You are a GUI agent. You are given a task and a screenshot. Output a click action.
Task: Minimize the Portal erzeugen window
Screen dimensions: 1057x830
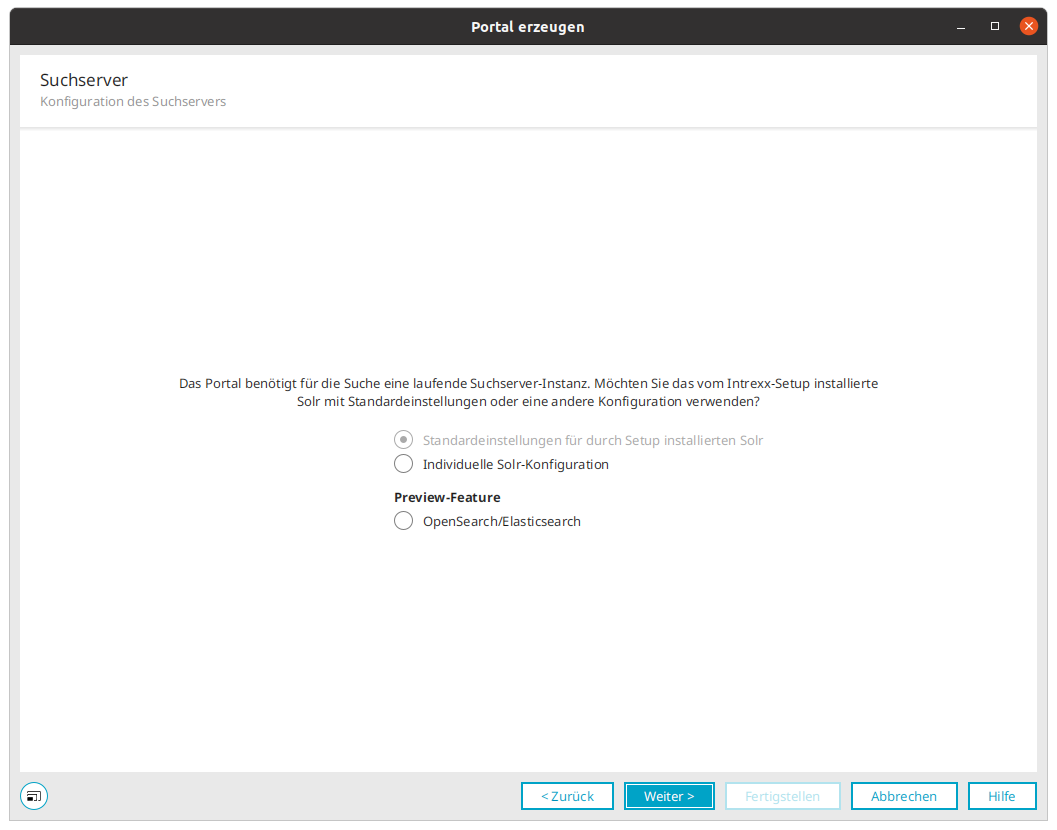point(961,27)
